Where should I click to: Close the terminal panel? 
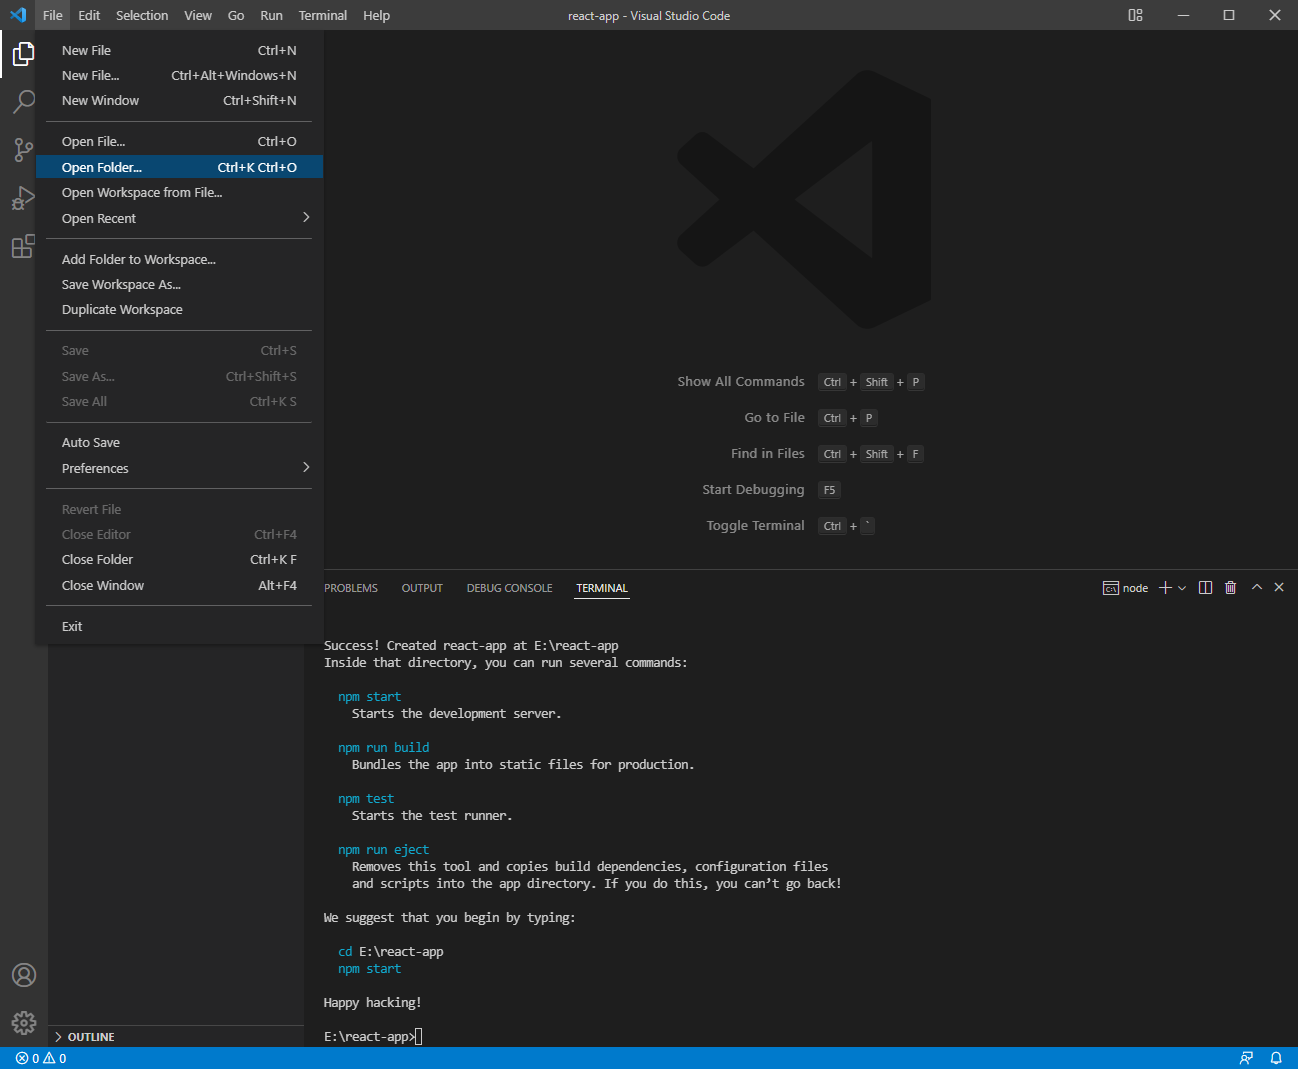pos(1279,588)
